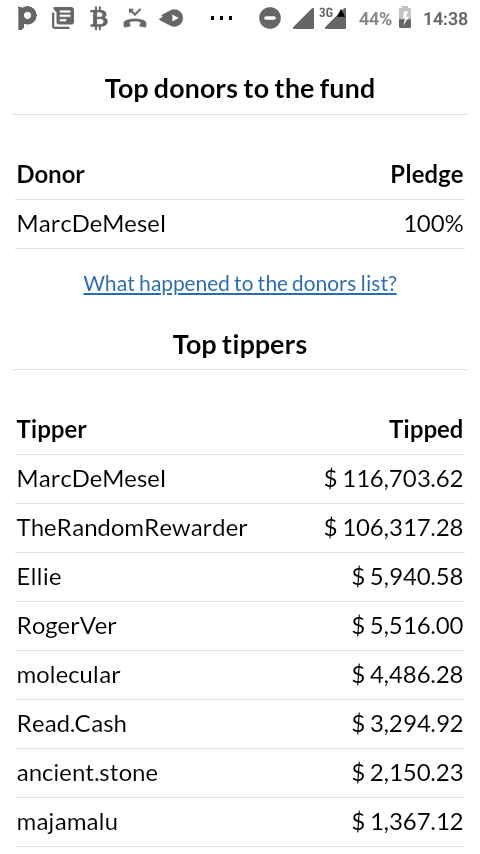480x854 pixels.
Task: Open the majamalu tipper entry
Action: [x=240, y=822]
